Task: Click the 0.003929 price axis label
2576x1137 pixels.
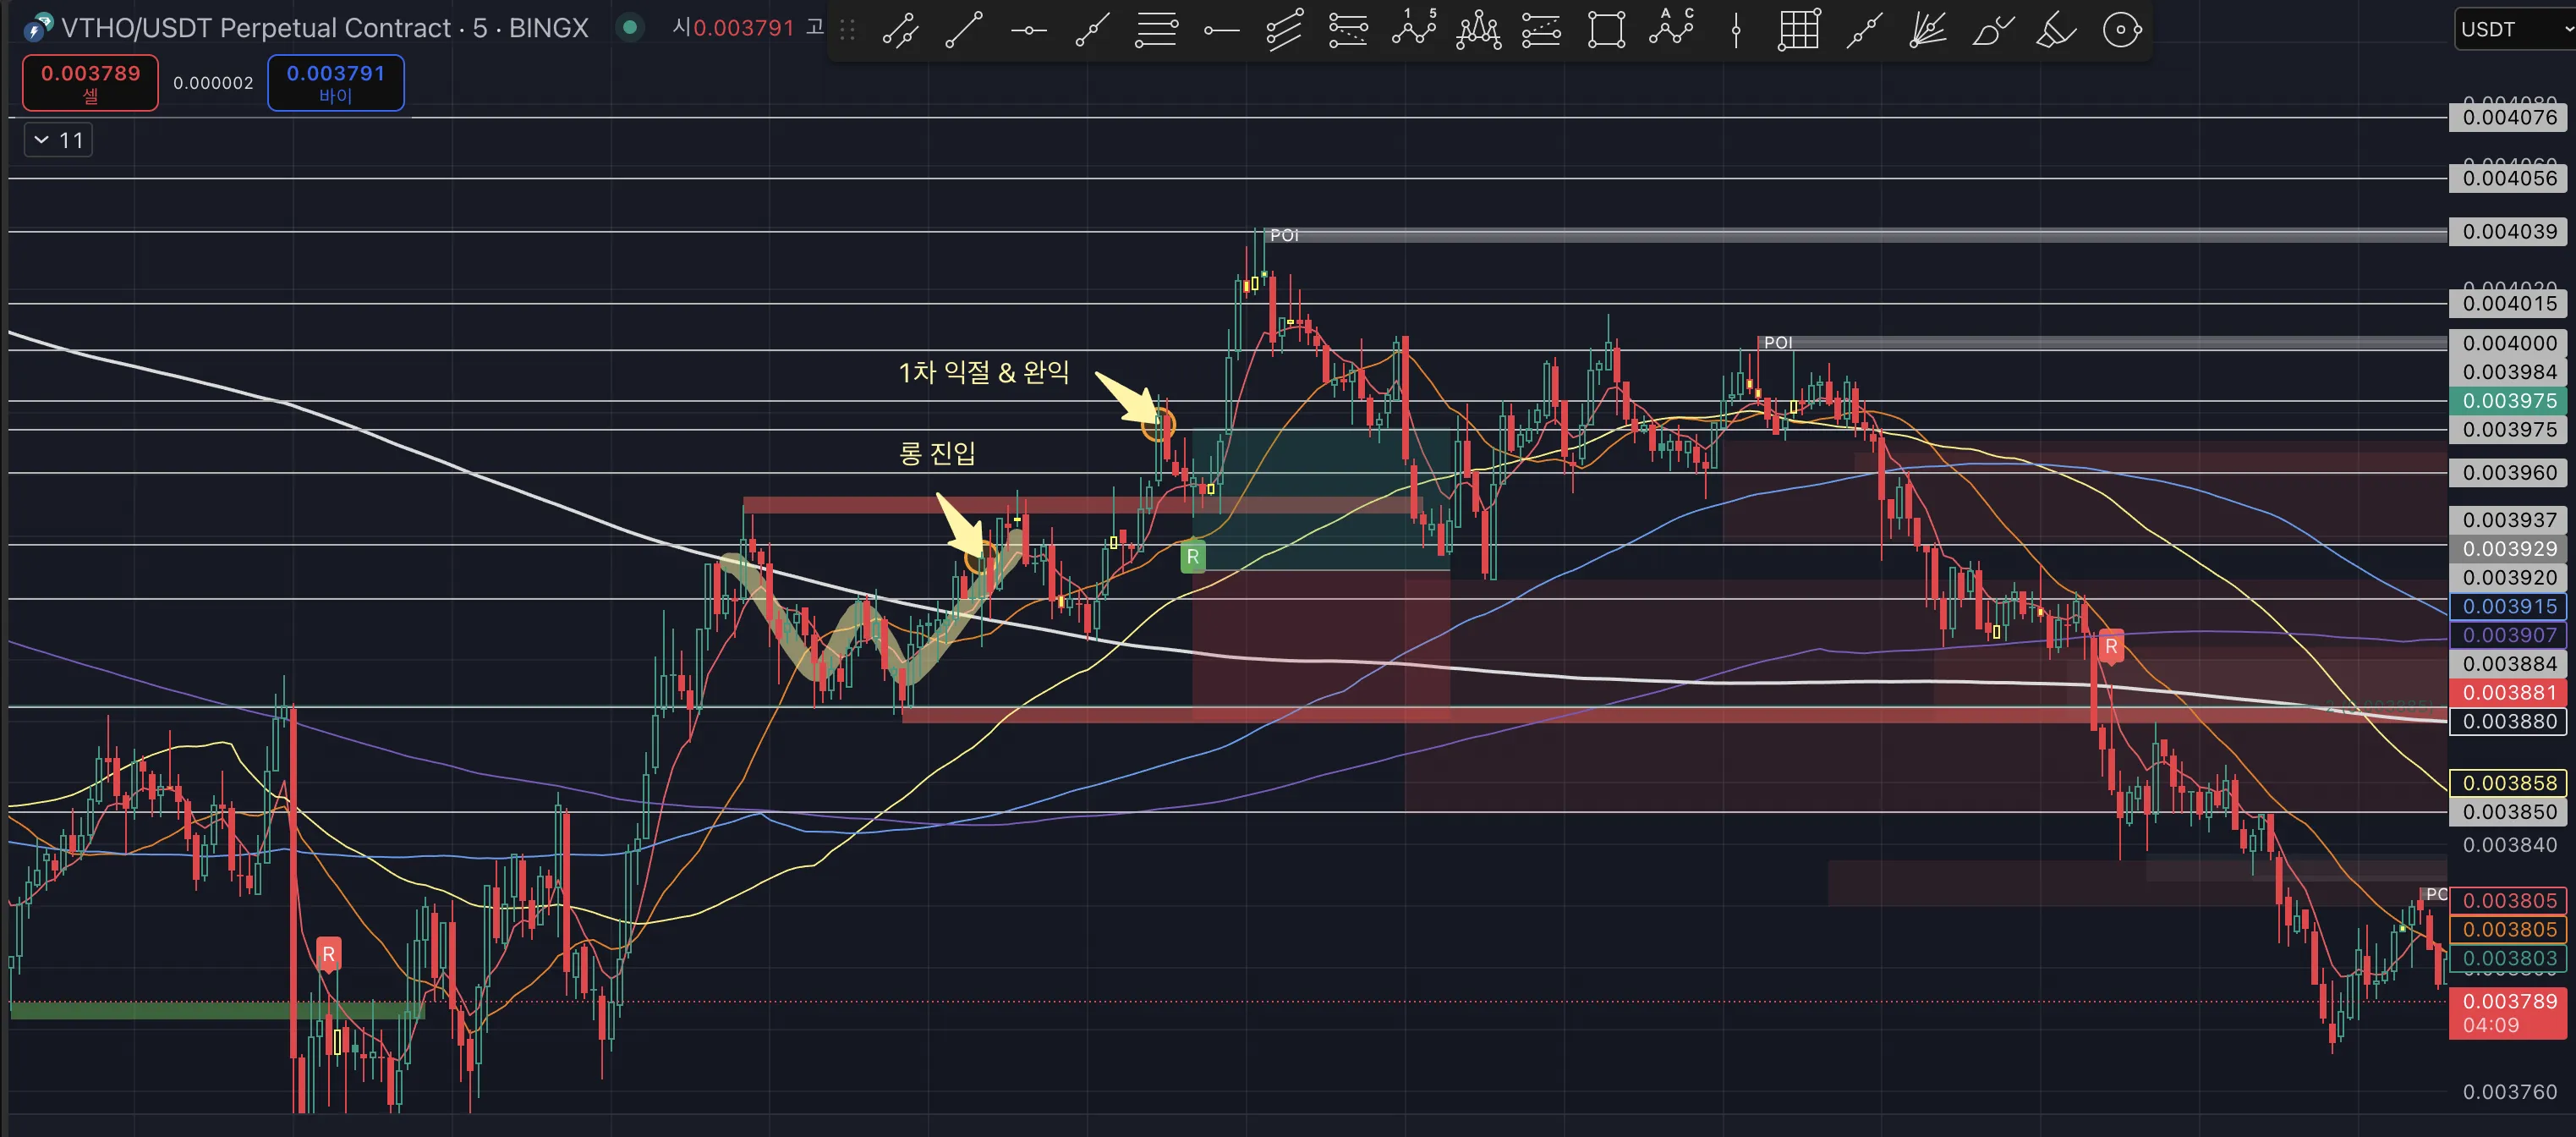Action: (2508, 548)
